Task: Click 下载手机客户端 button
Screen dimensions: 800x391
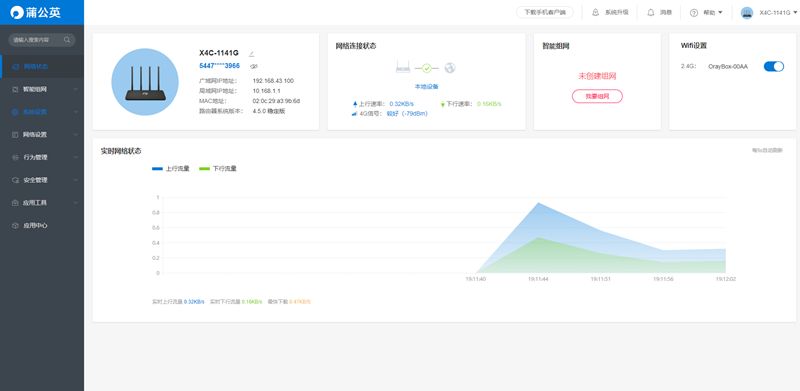Action: 544,12
